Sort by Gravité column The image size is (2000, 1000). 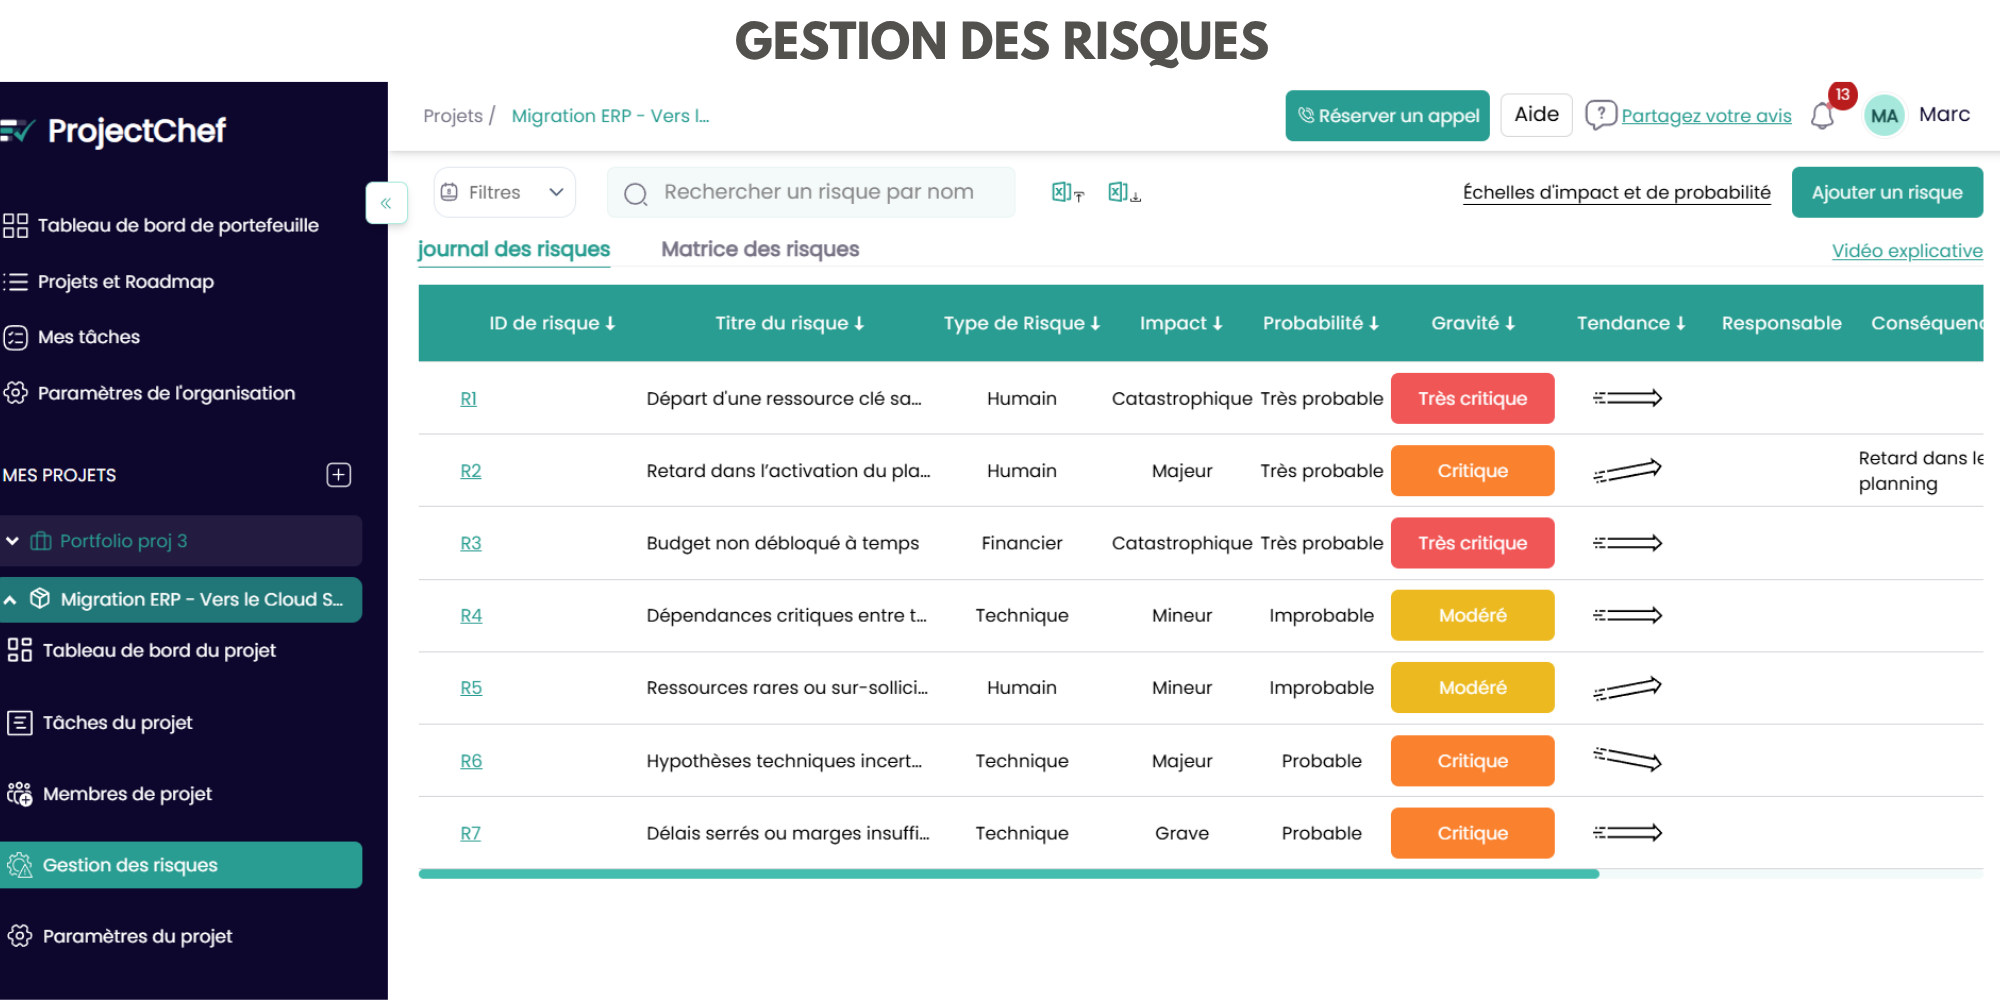[1473, 323]
